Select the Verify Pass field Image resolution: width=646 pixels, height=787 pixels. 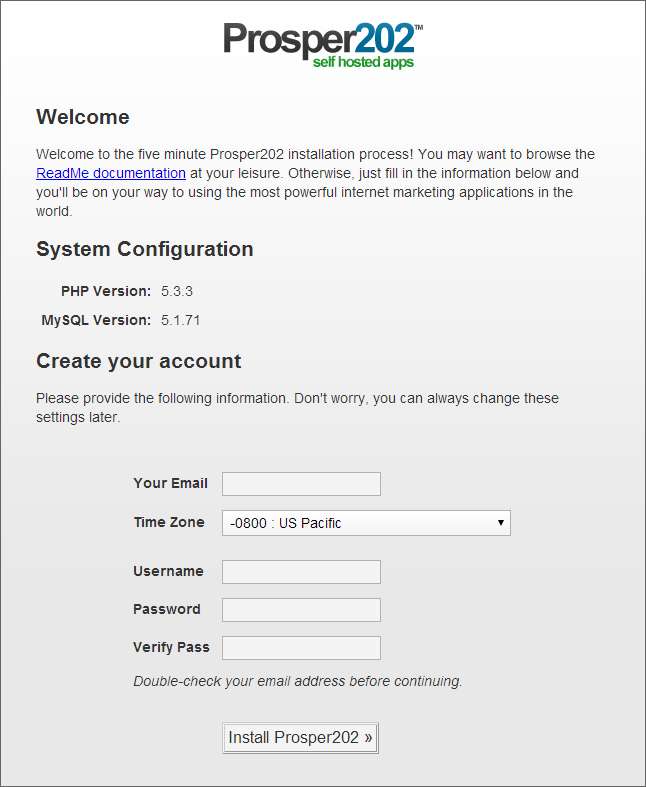click(x=301, y=648)
